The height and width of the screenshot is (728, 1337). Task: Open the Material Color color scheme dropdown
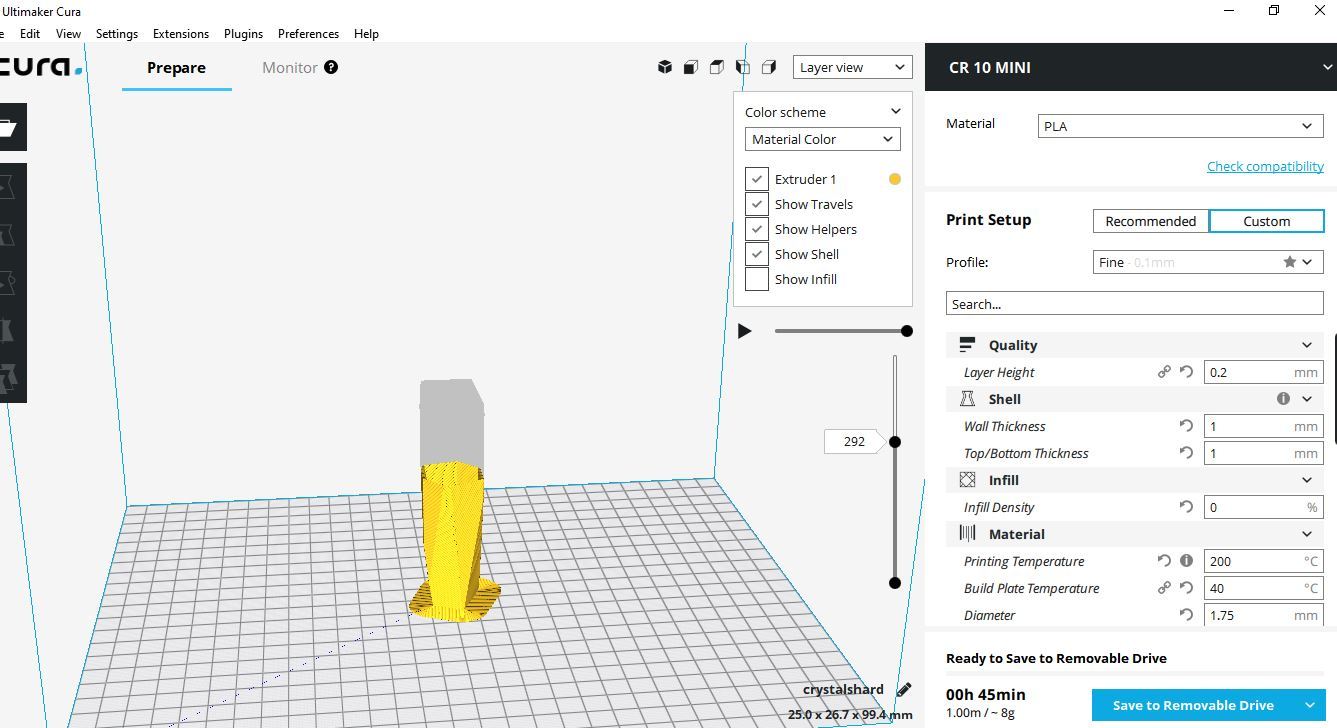tap(821, 139)
